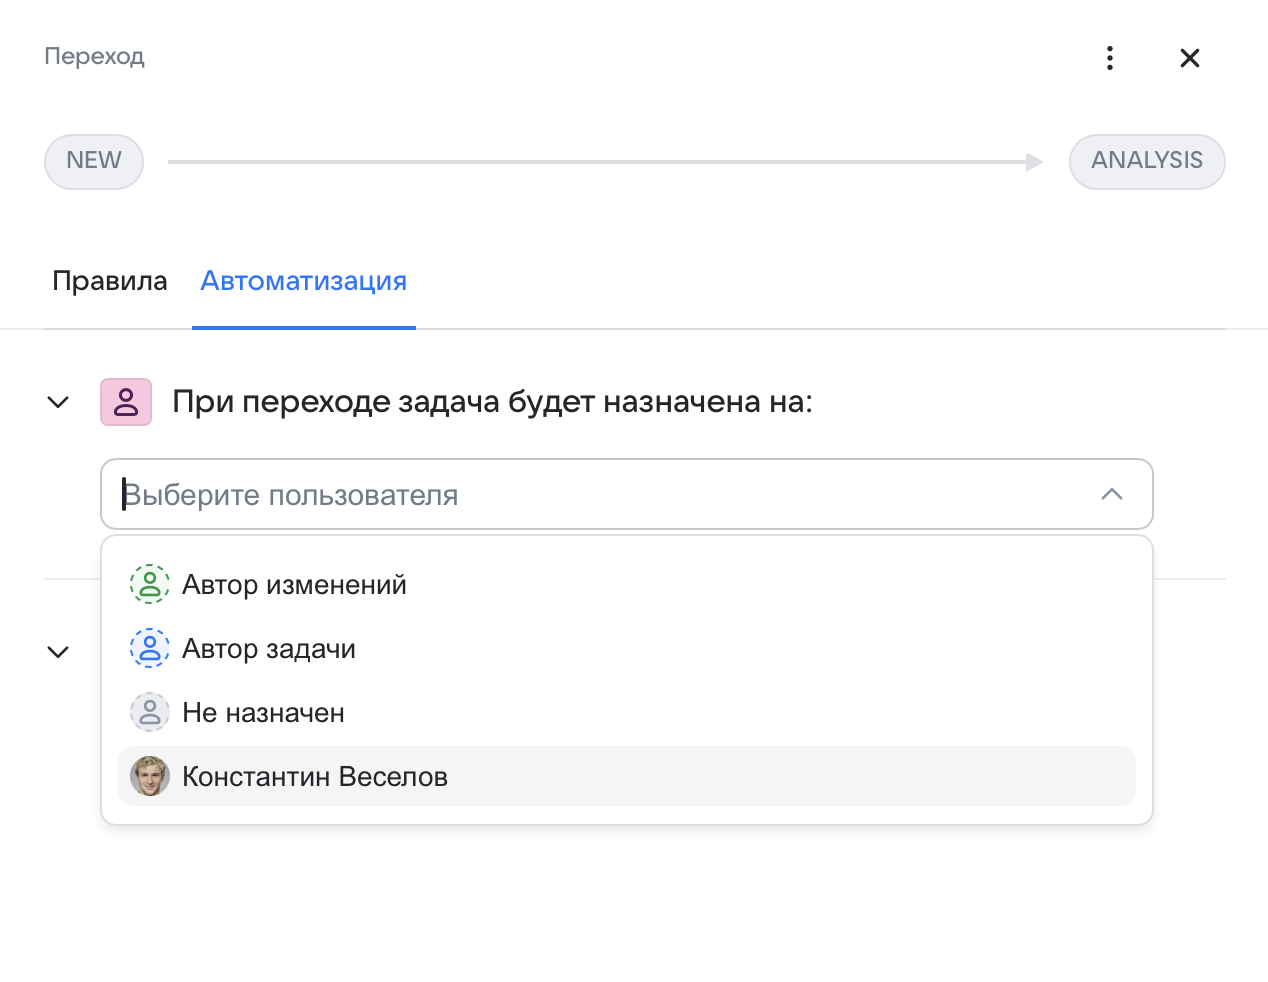Click the transition arrow between NEW and ANALYSIS
The image size is (1268, 982).
point(600,161)
